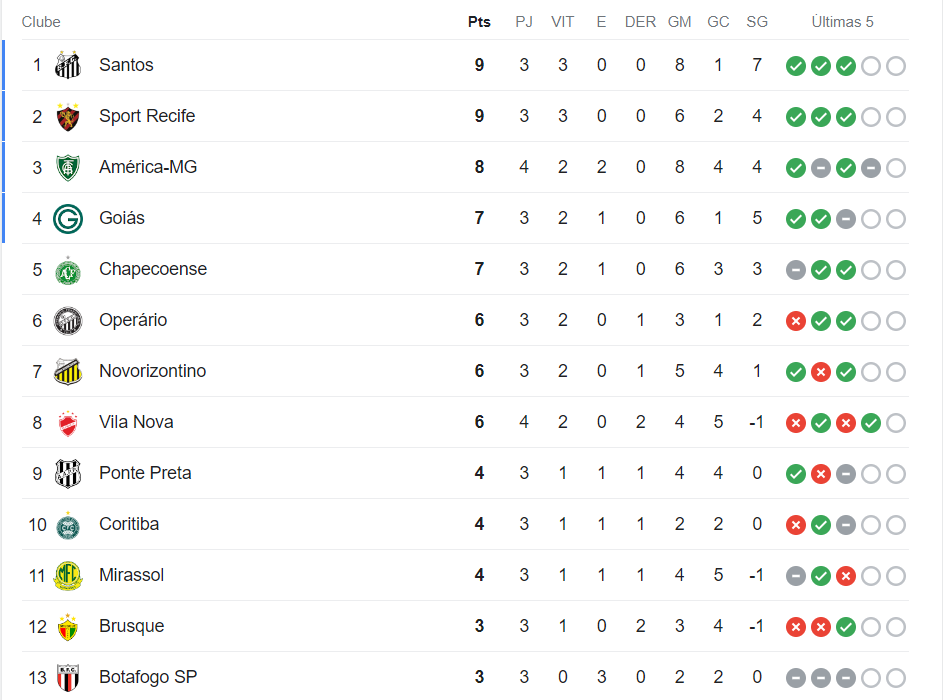Click the Pts column header
Screen dimensions: 943x700
[x=479, y=22]
